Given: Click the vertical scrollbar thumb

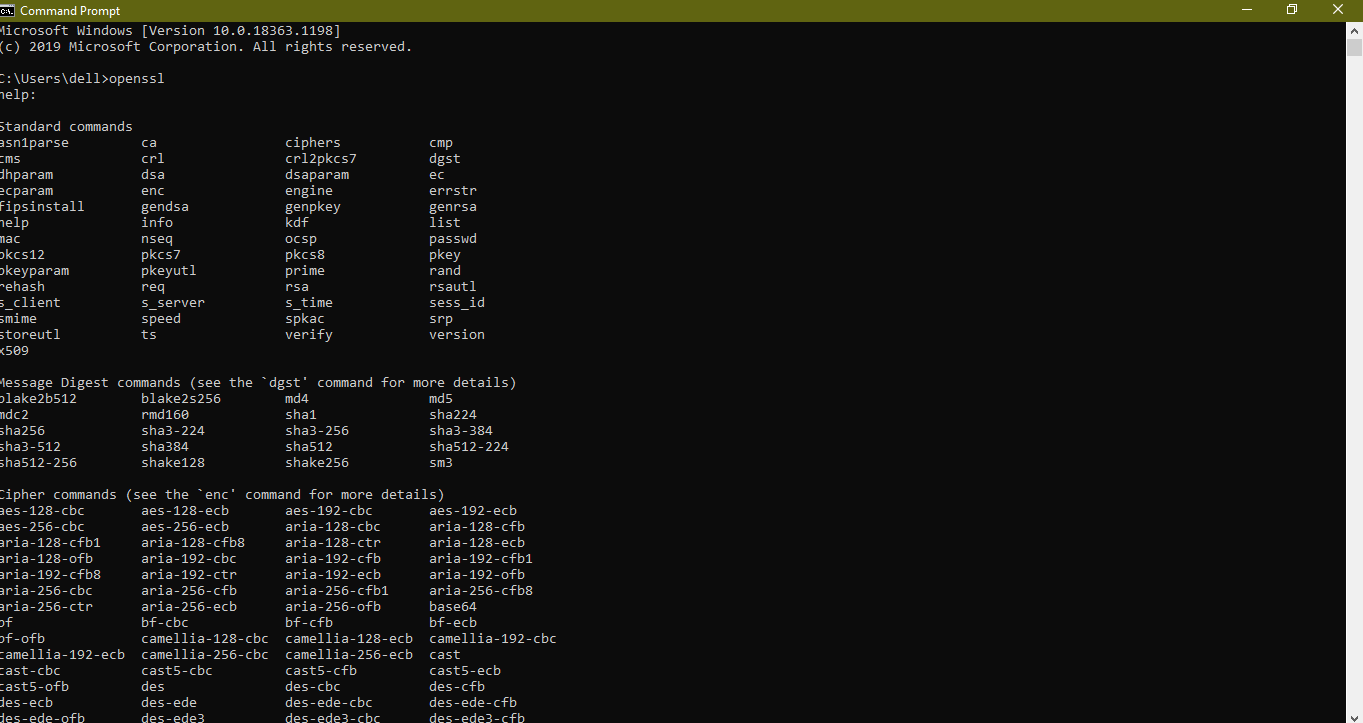Looking at the screenshot, I should point(1354,47).
